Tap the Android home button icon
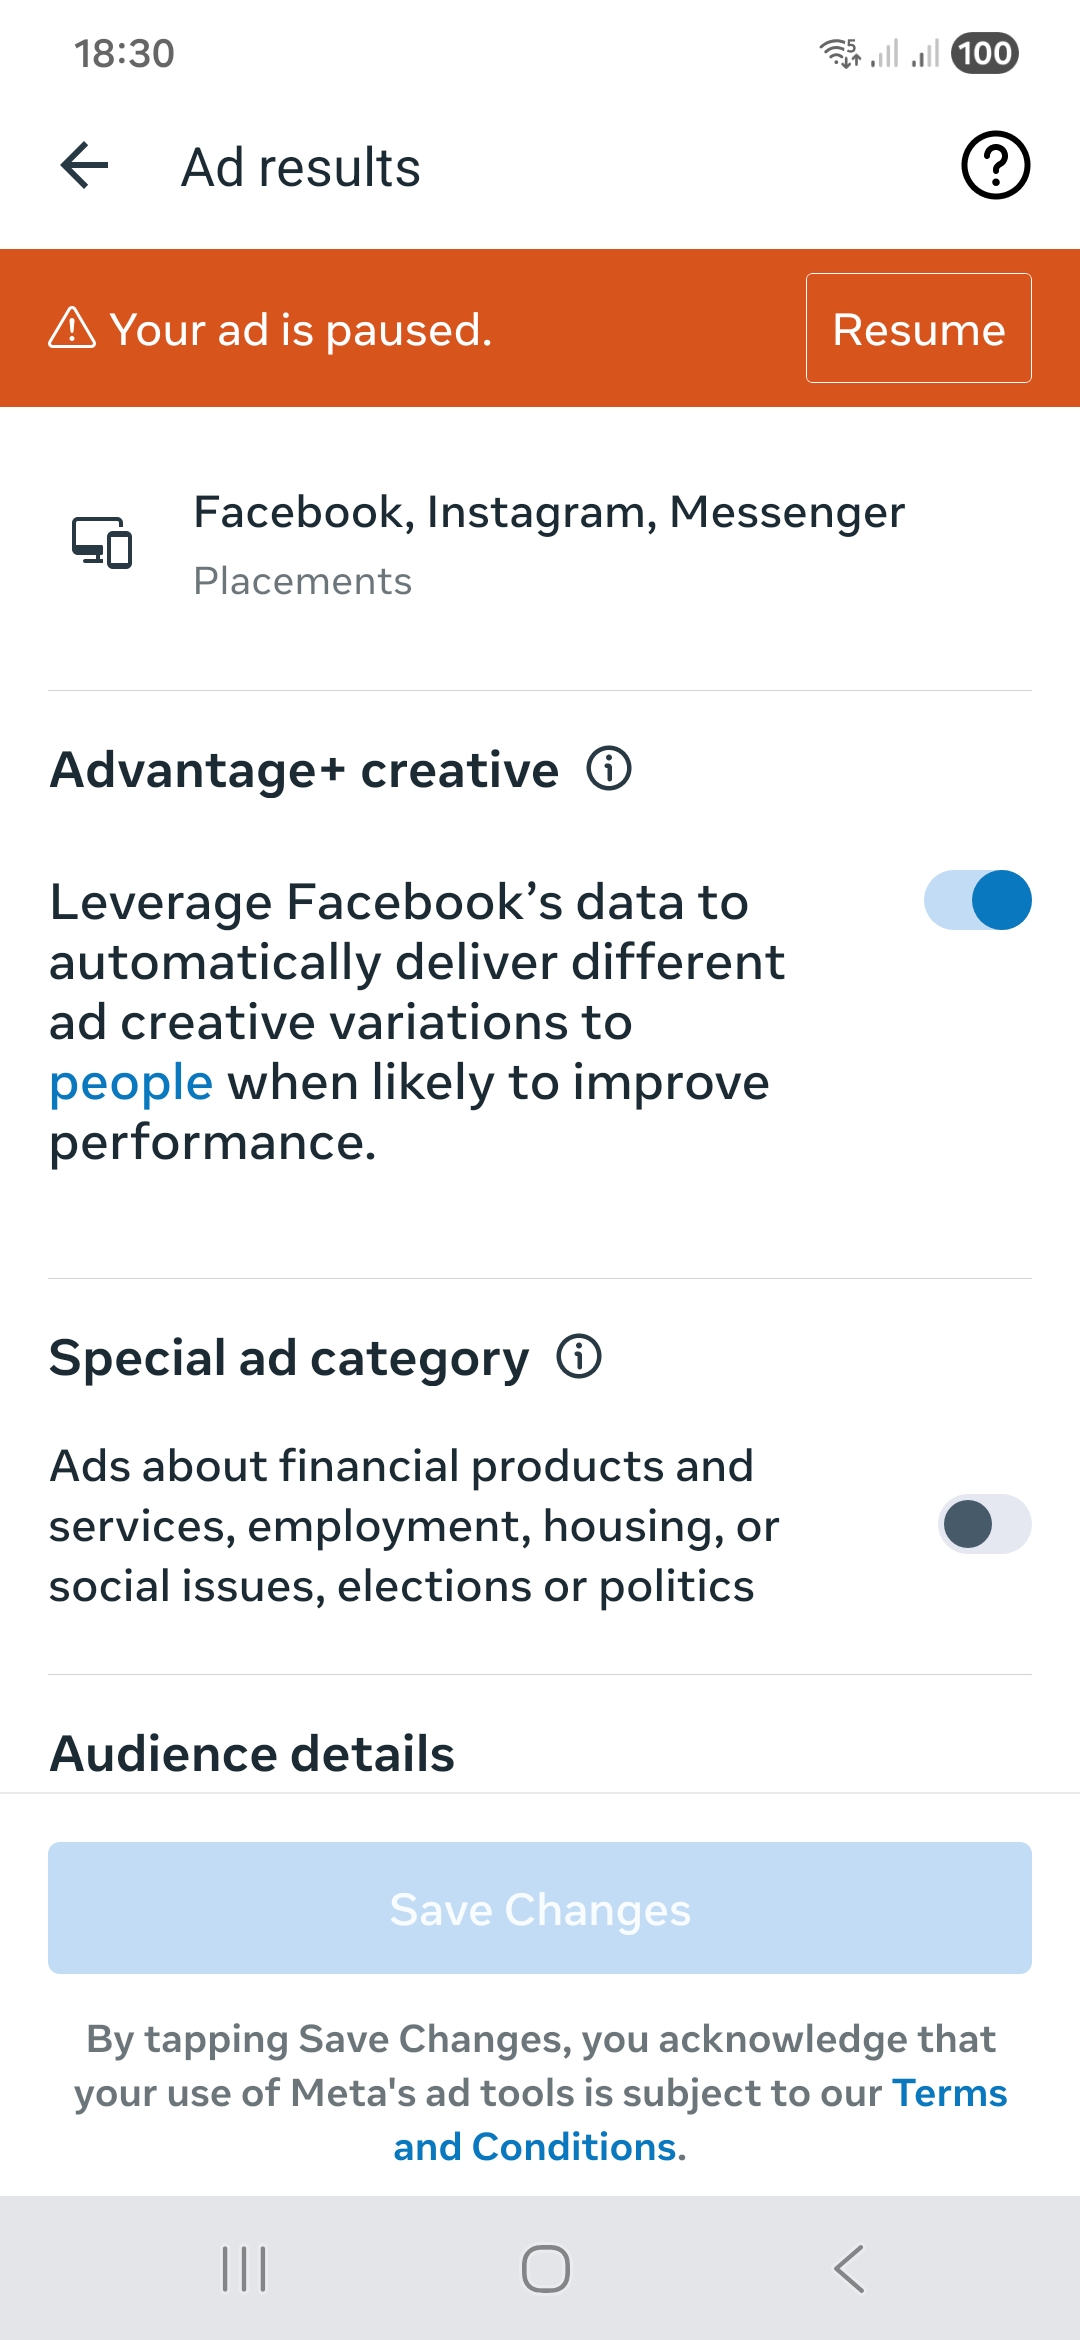This screenshot has height=2340, width=1080. (546, 2268)
